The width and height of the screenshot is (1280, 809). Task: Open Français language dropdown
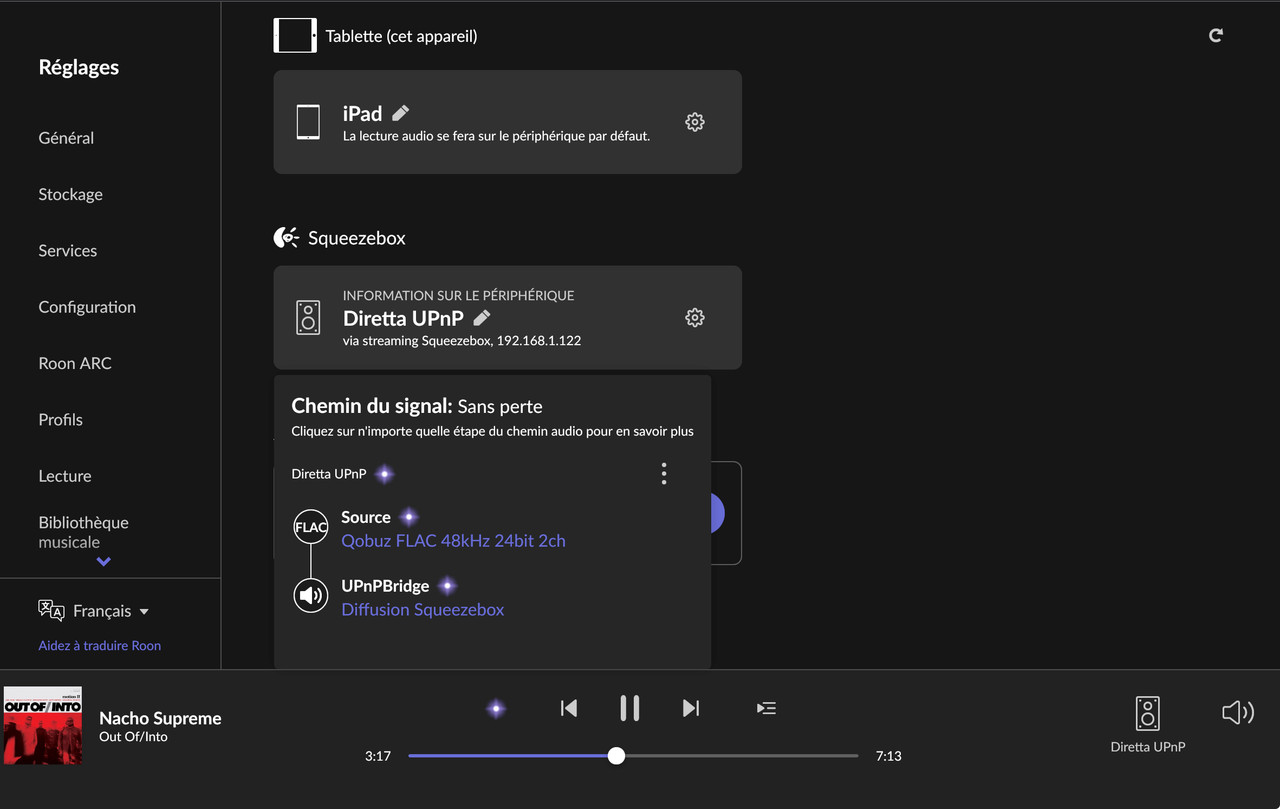click(111, 611)
